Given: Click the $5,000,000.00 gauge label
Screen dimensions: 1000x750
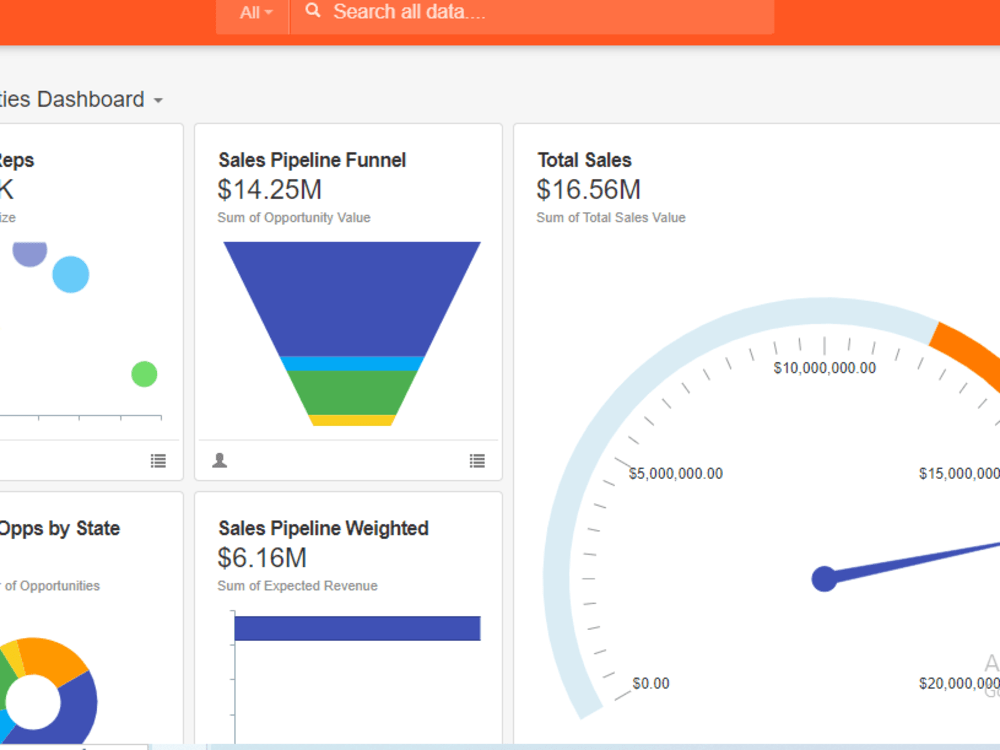Looking at the screenshot, I should (x=676, y=473).
